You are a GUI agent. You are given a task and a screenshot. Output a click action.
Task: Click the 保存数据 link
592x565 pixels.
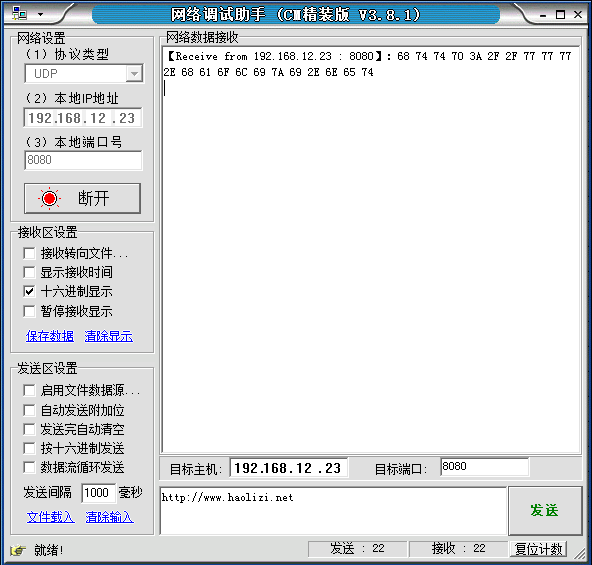[x=50, y=336]
